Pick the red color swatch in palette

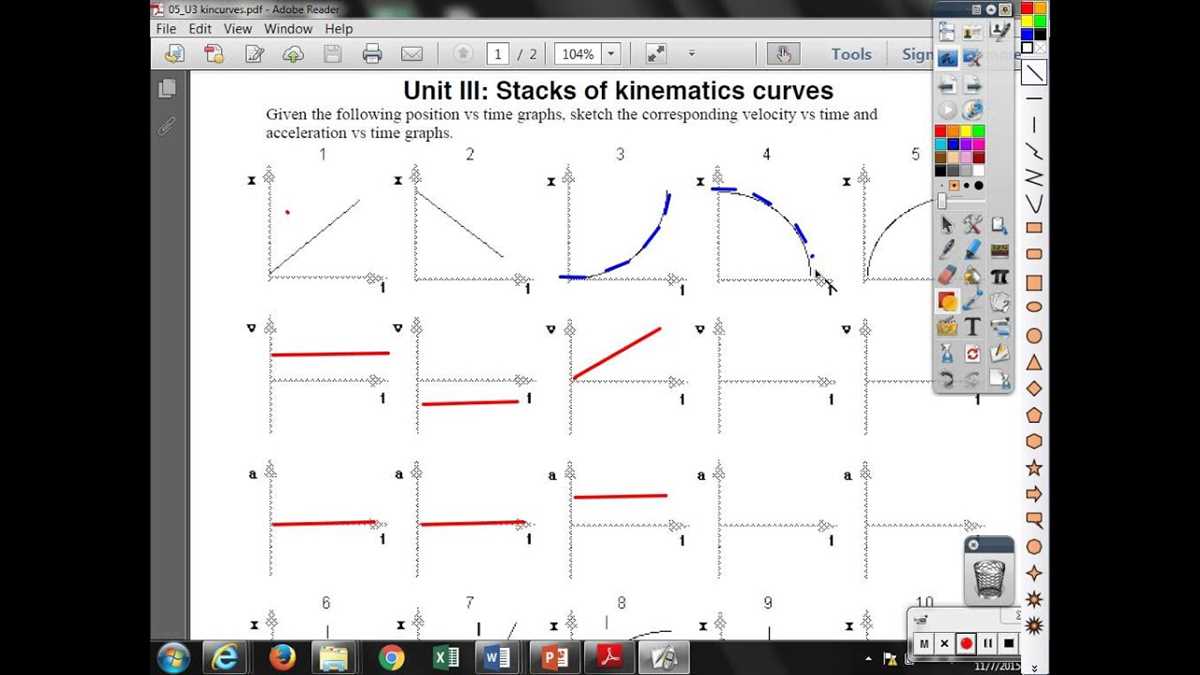pyautogui.click(x=941, y=131)
